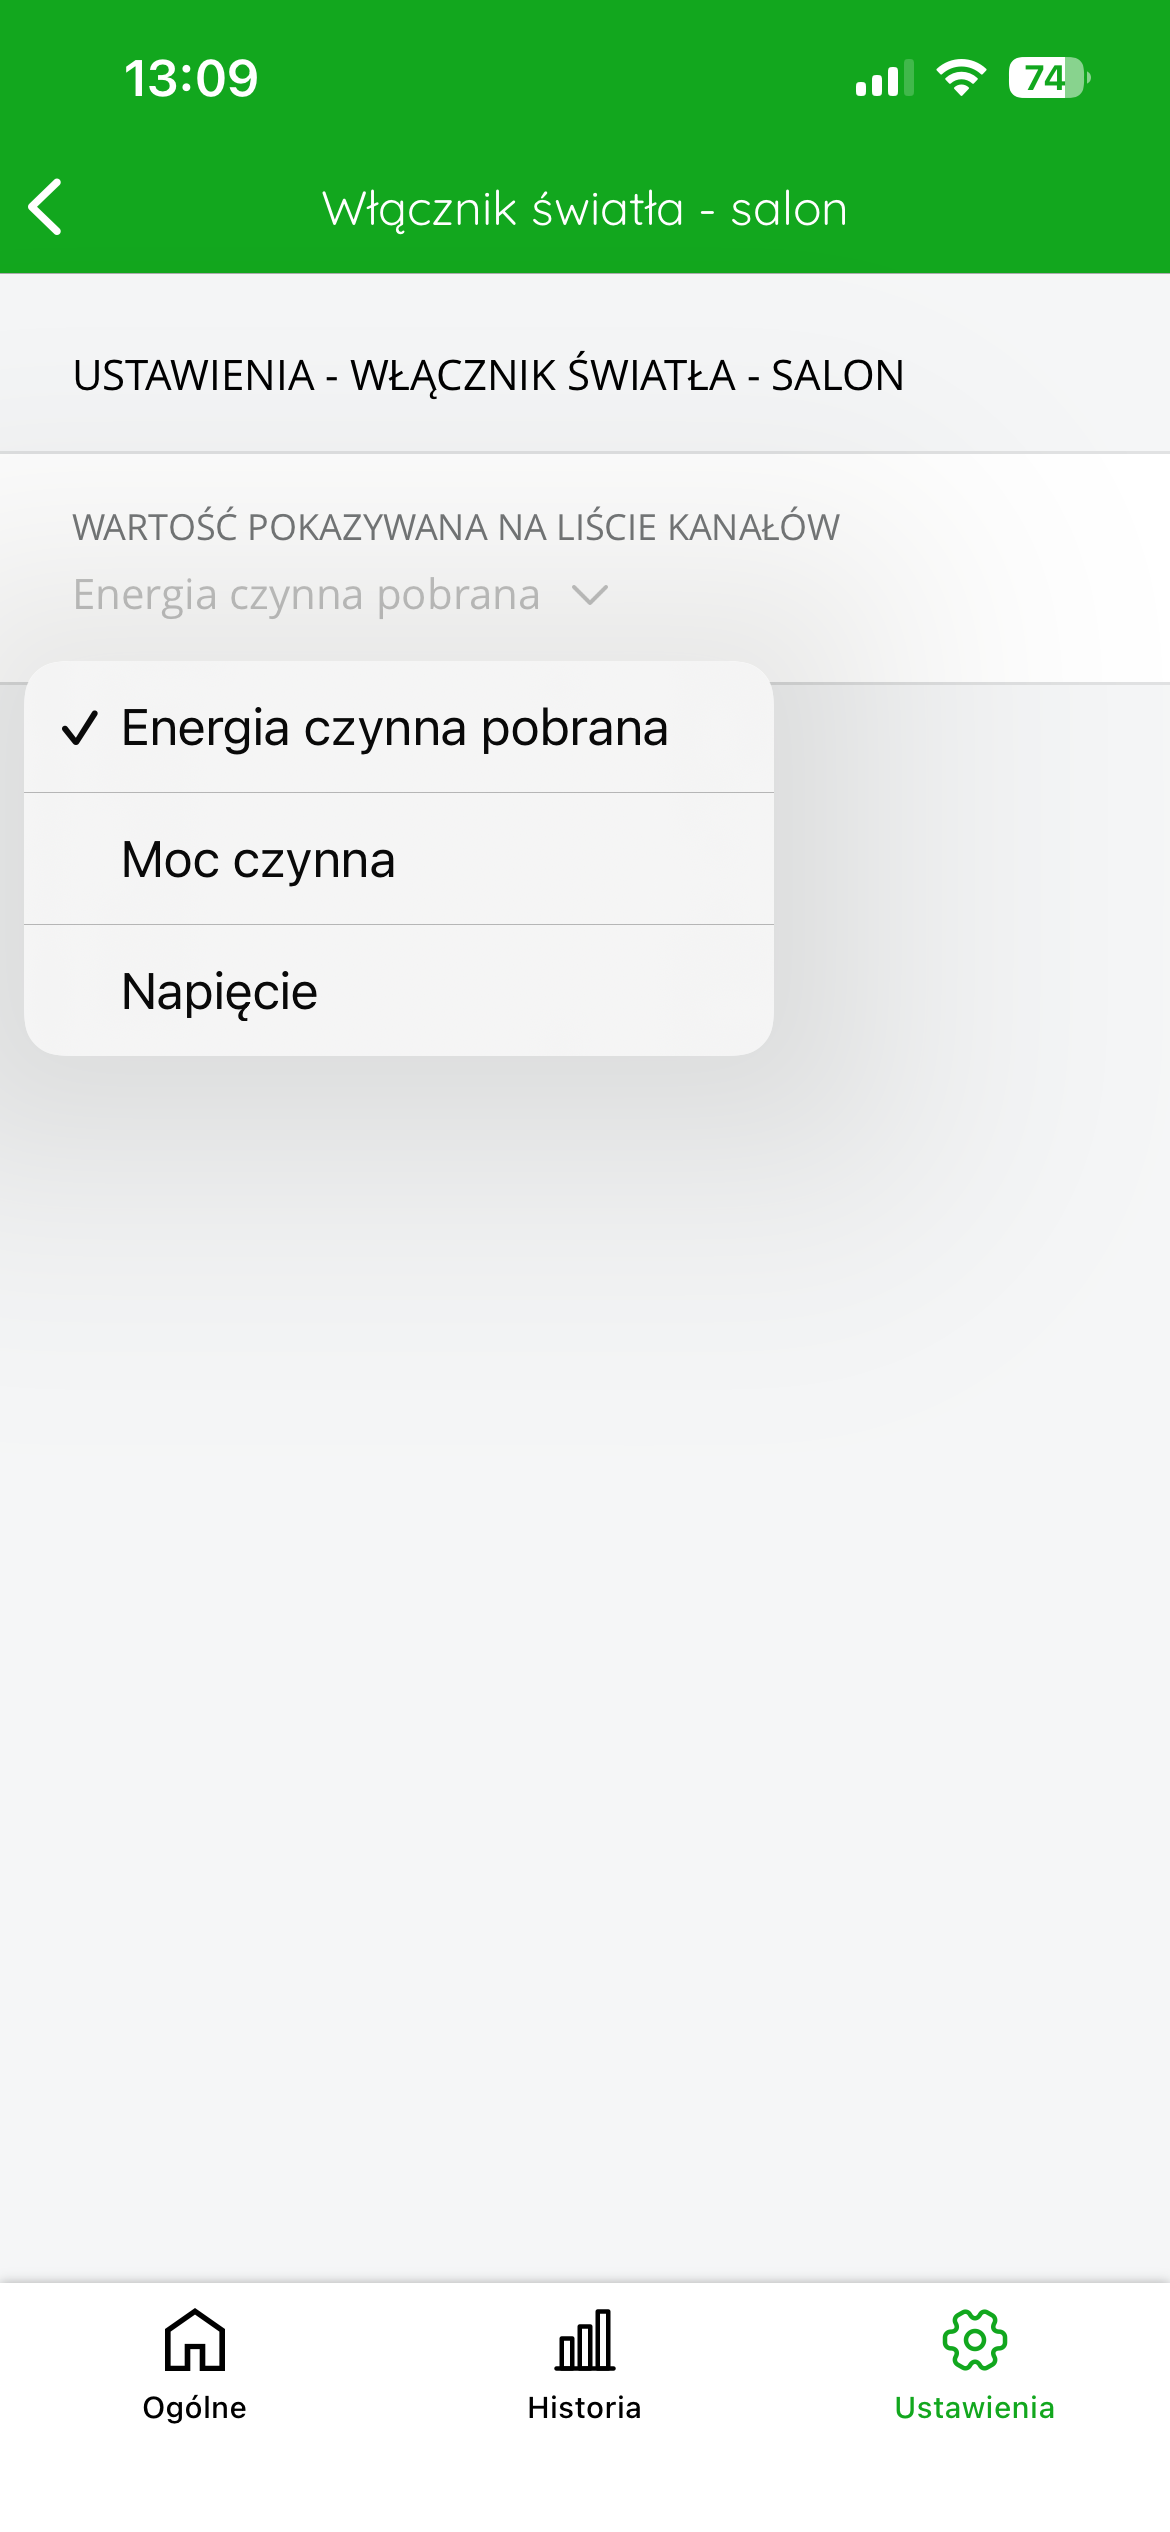The height and width of the screenshot is (2532, 1170).
Task: Choose Napięcie from the list
Action: point(399,991)
